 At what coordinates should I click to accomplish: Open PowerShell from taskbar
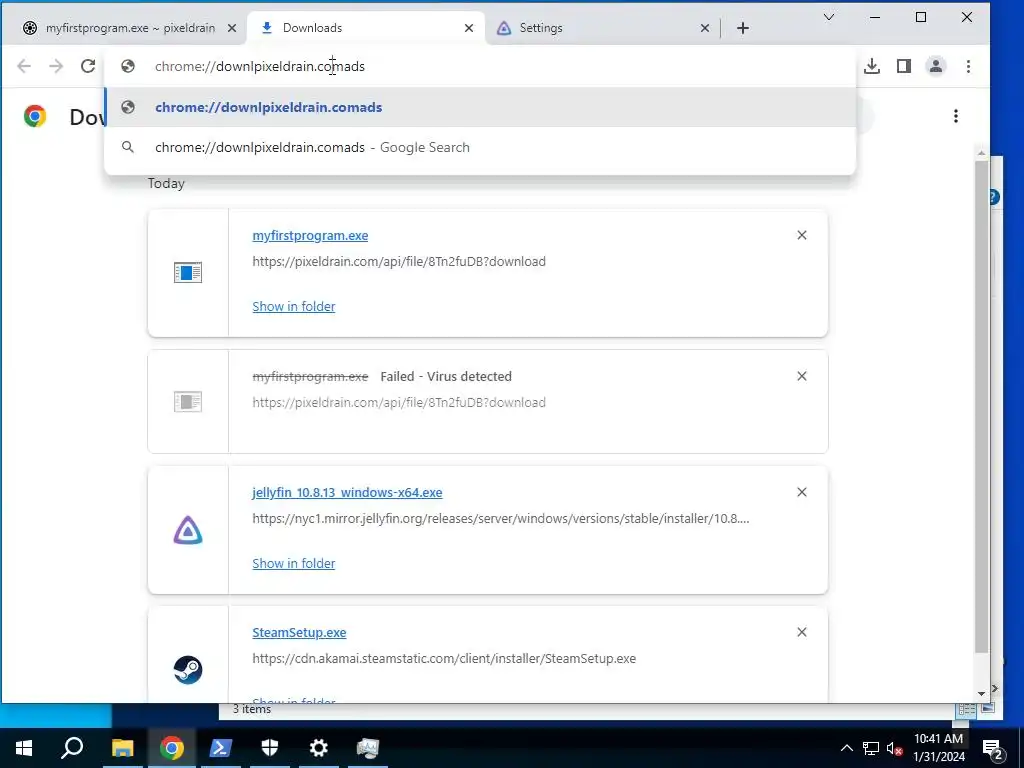pyautogui.click(x=220, y=748)
